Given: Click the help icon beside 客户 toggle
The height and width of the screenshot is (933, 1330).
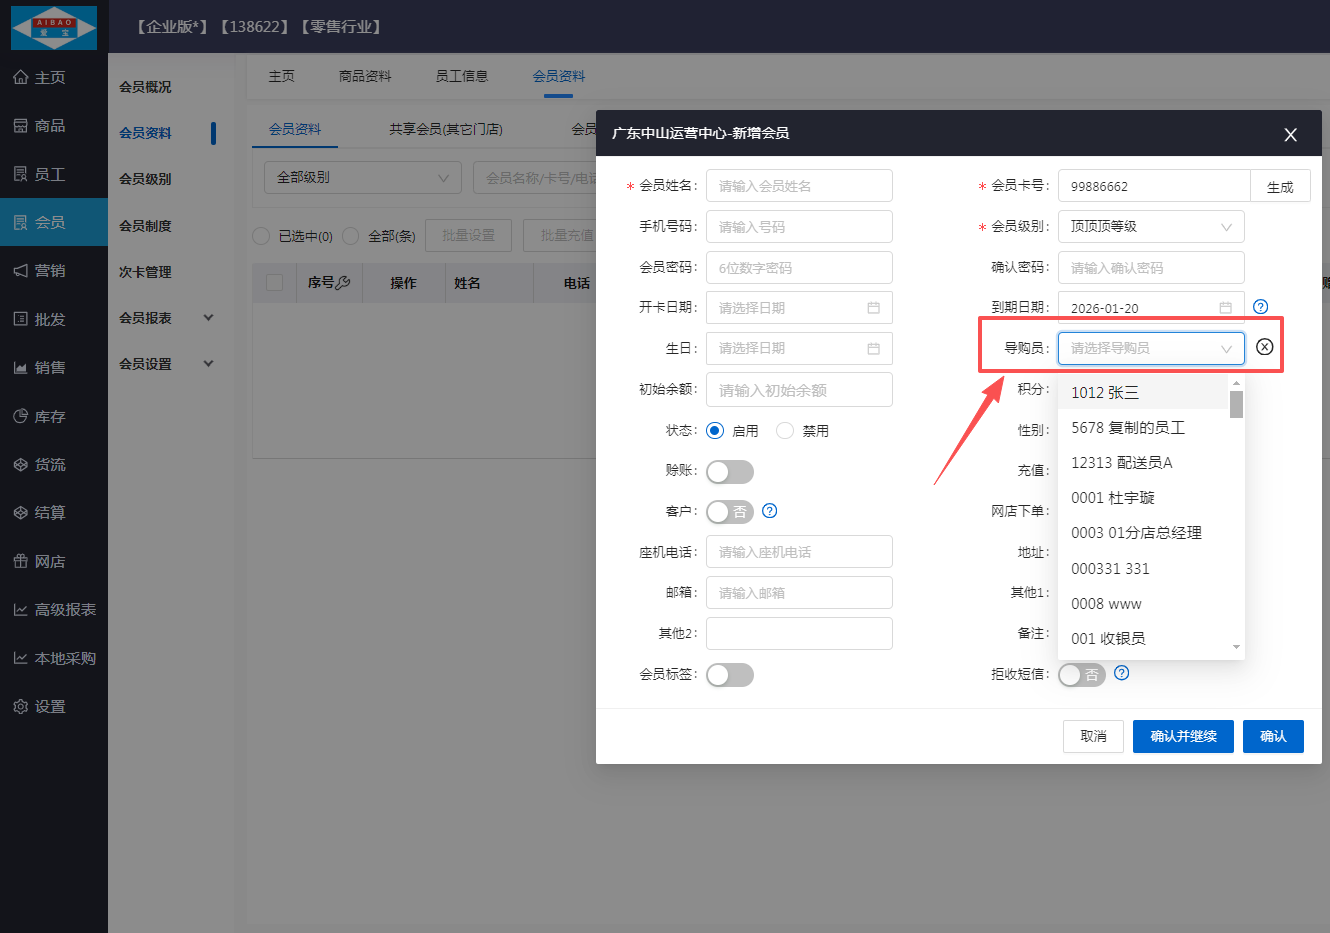Looking at the screenshot, I should pos(769,511).
